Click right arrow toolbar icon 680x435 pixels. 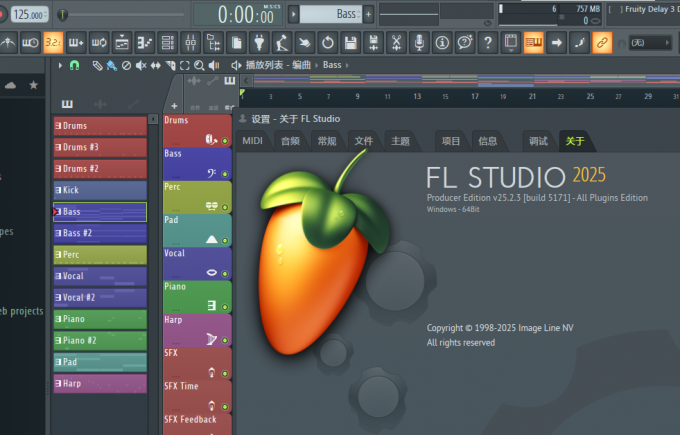pyautogui.click(x=556, y=43)
